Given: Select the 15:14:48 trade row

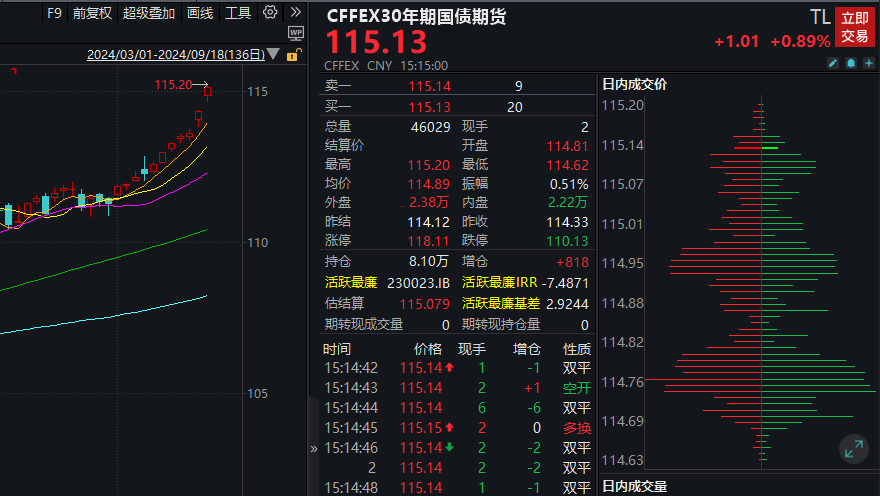Looking at the screenshot, I should pos(457,488).
